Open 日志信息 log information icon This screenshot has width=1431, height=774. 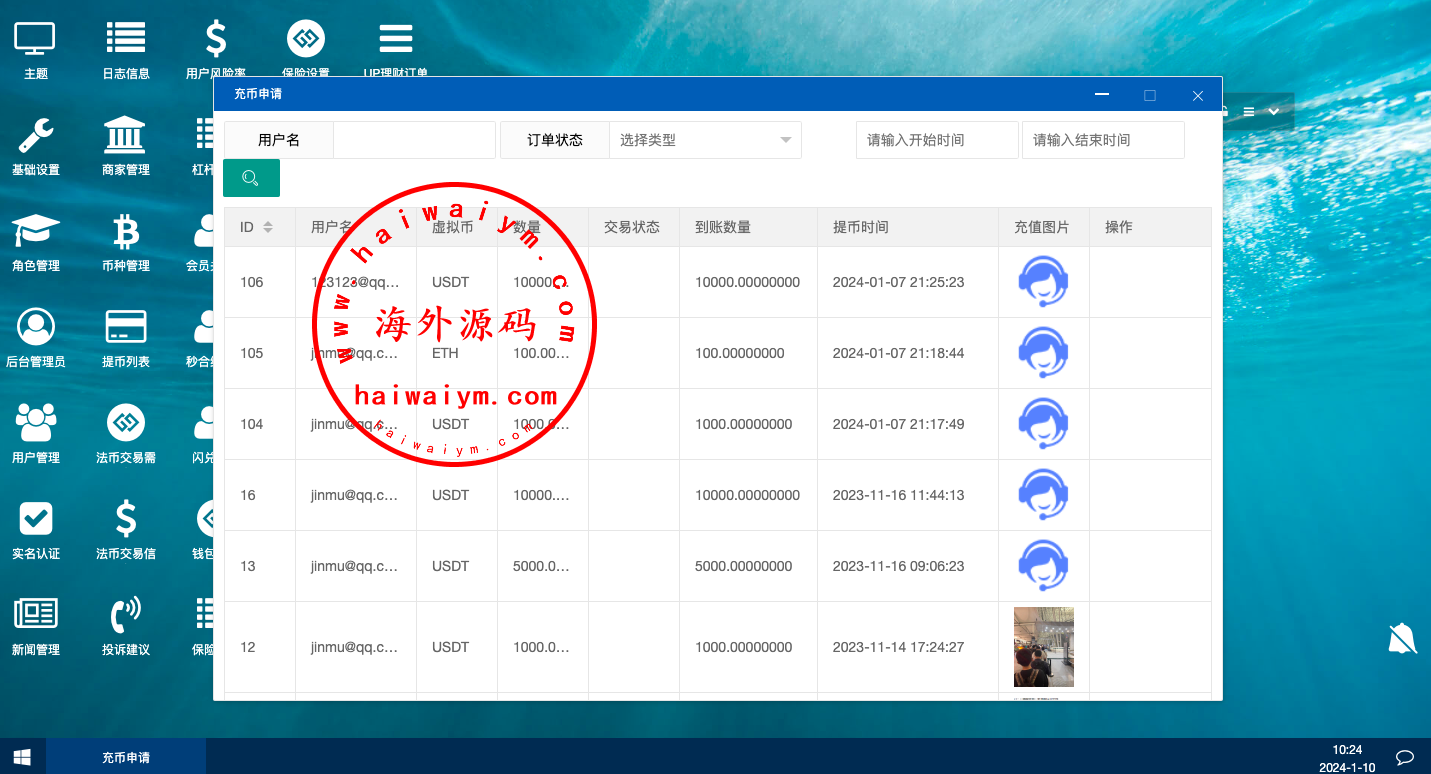[125, 40]
